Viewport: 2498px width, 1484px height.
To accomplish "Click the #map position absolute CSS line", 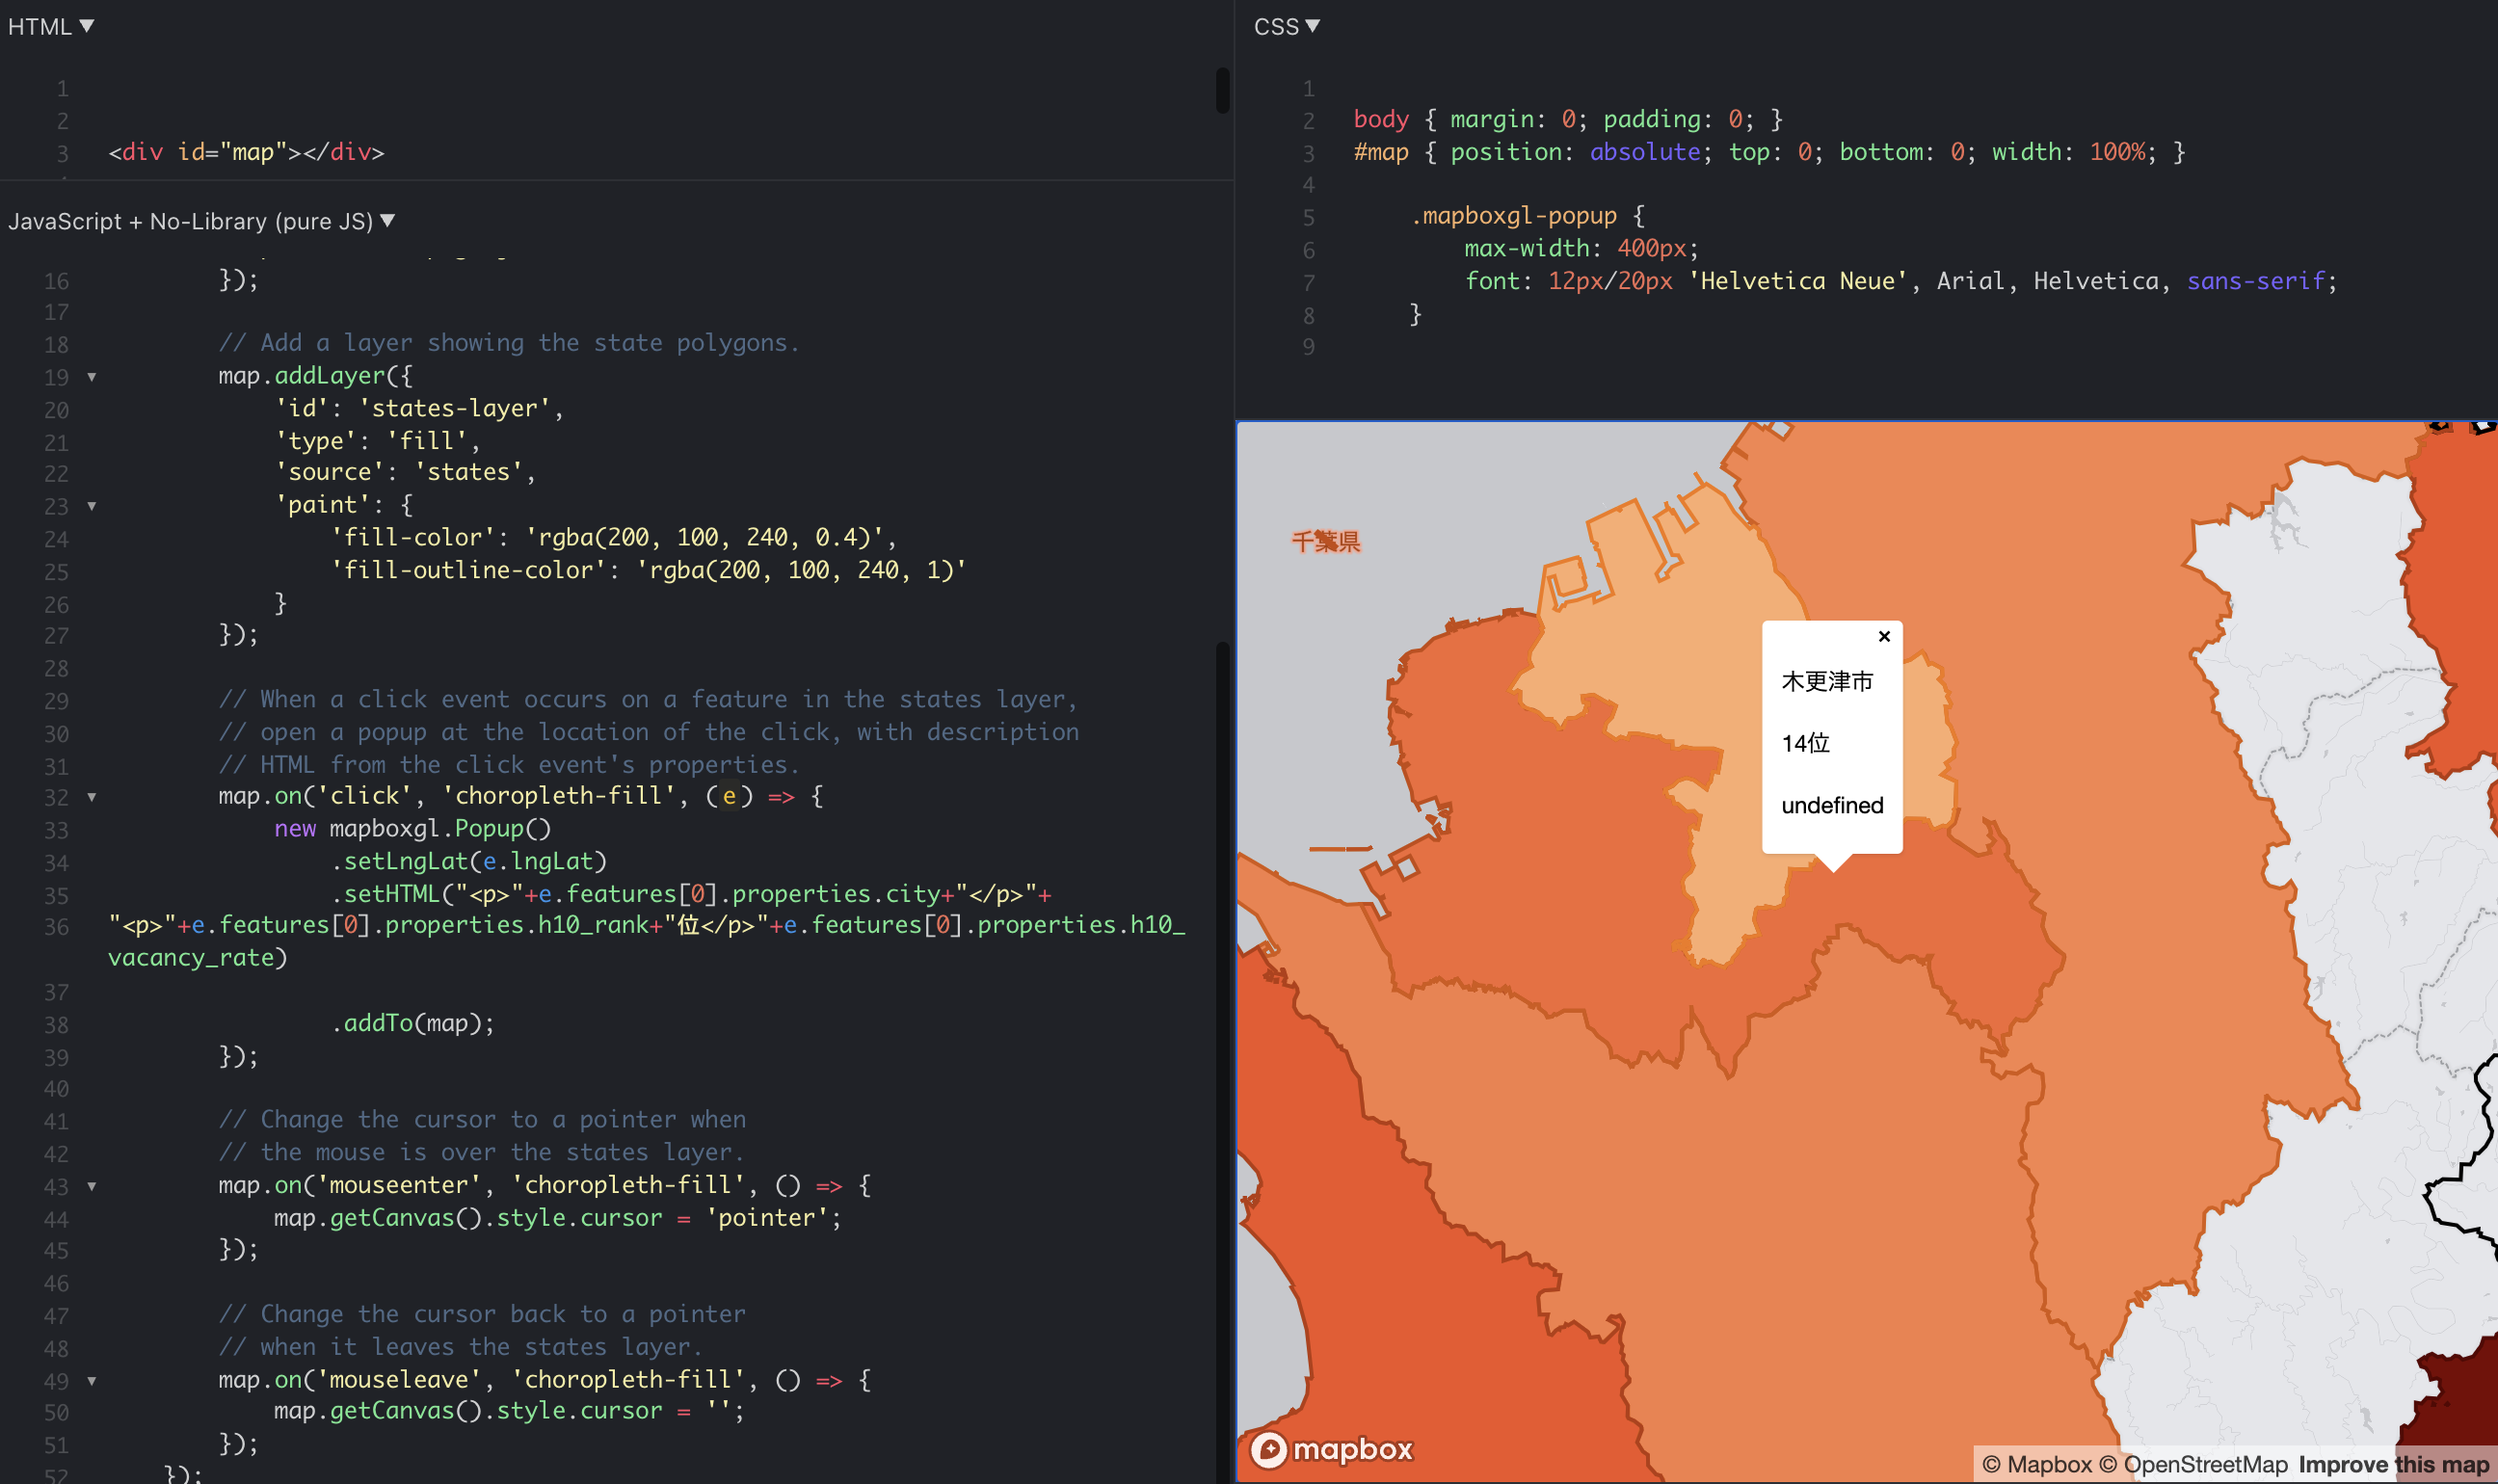I will click(x=1769, y=152).
